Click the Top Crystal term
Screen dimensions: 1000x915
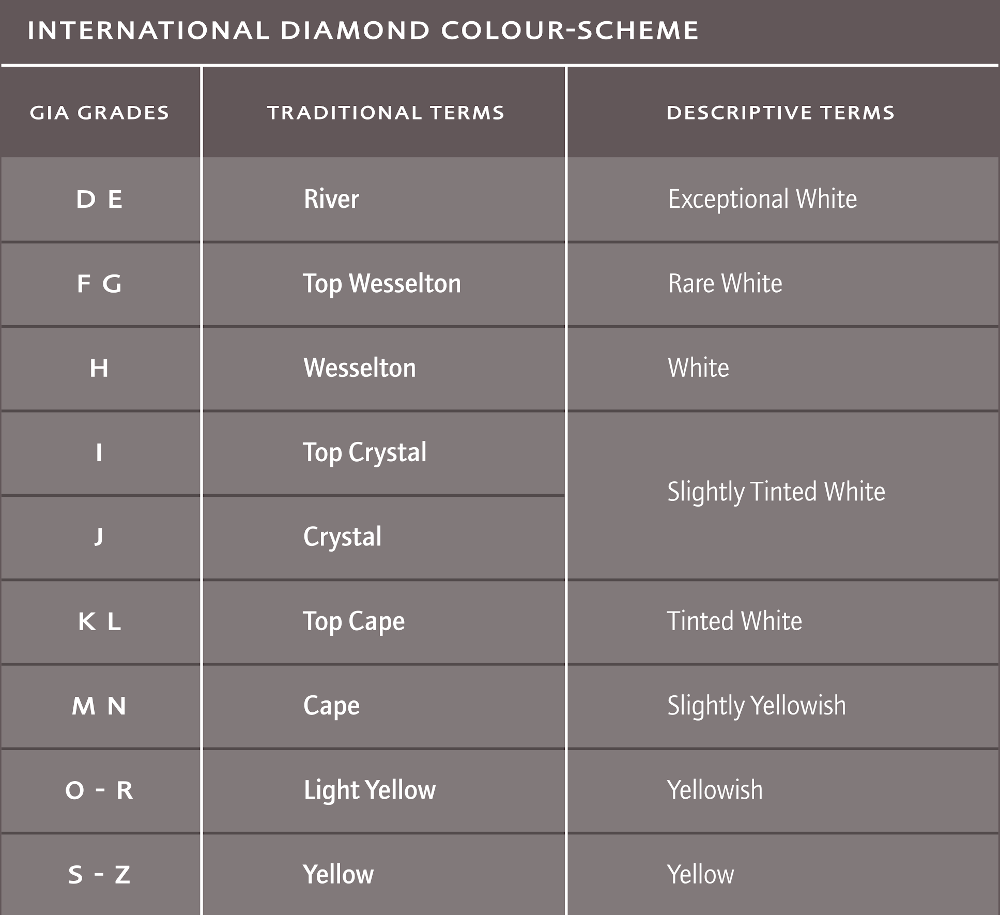coord(365,453)
